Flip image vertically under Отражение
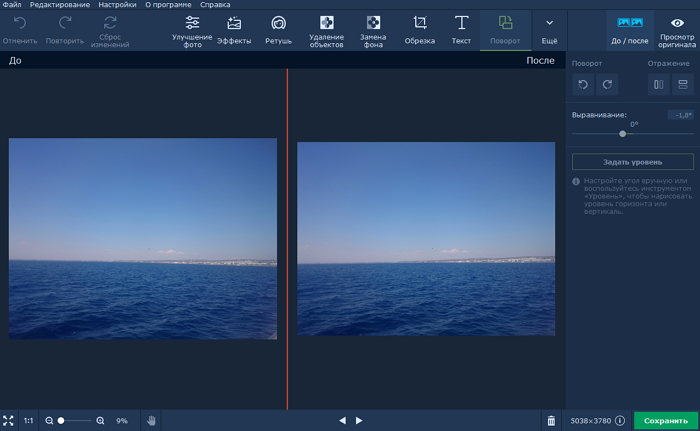This screenshot has height=431, width=700. point(682,85)
